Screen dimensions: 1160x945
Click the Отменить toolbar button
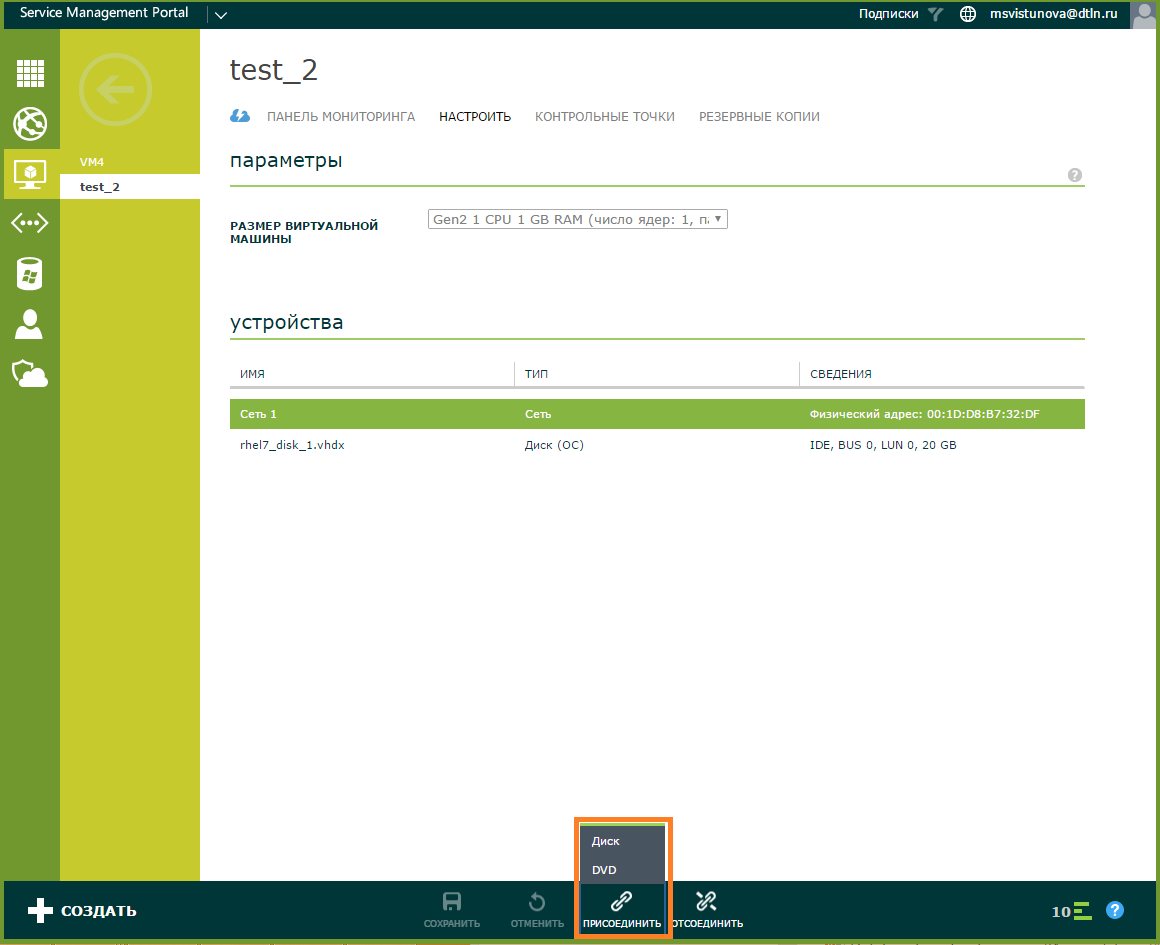point(537,909)
